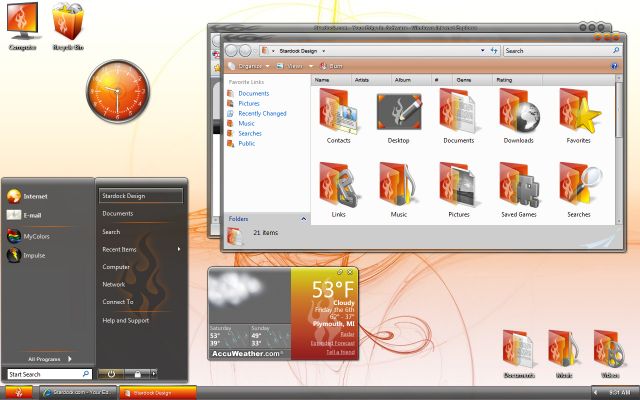
Task: Click the lock button in Start menu
Action: click(x=137, y=374)
